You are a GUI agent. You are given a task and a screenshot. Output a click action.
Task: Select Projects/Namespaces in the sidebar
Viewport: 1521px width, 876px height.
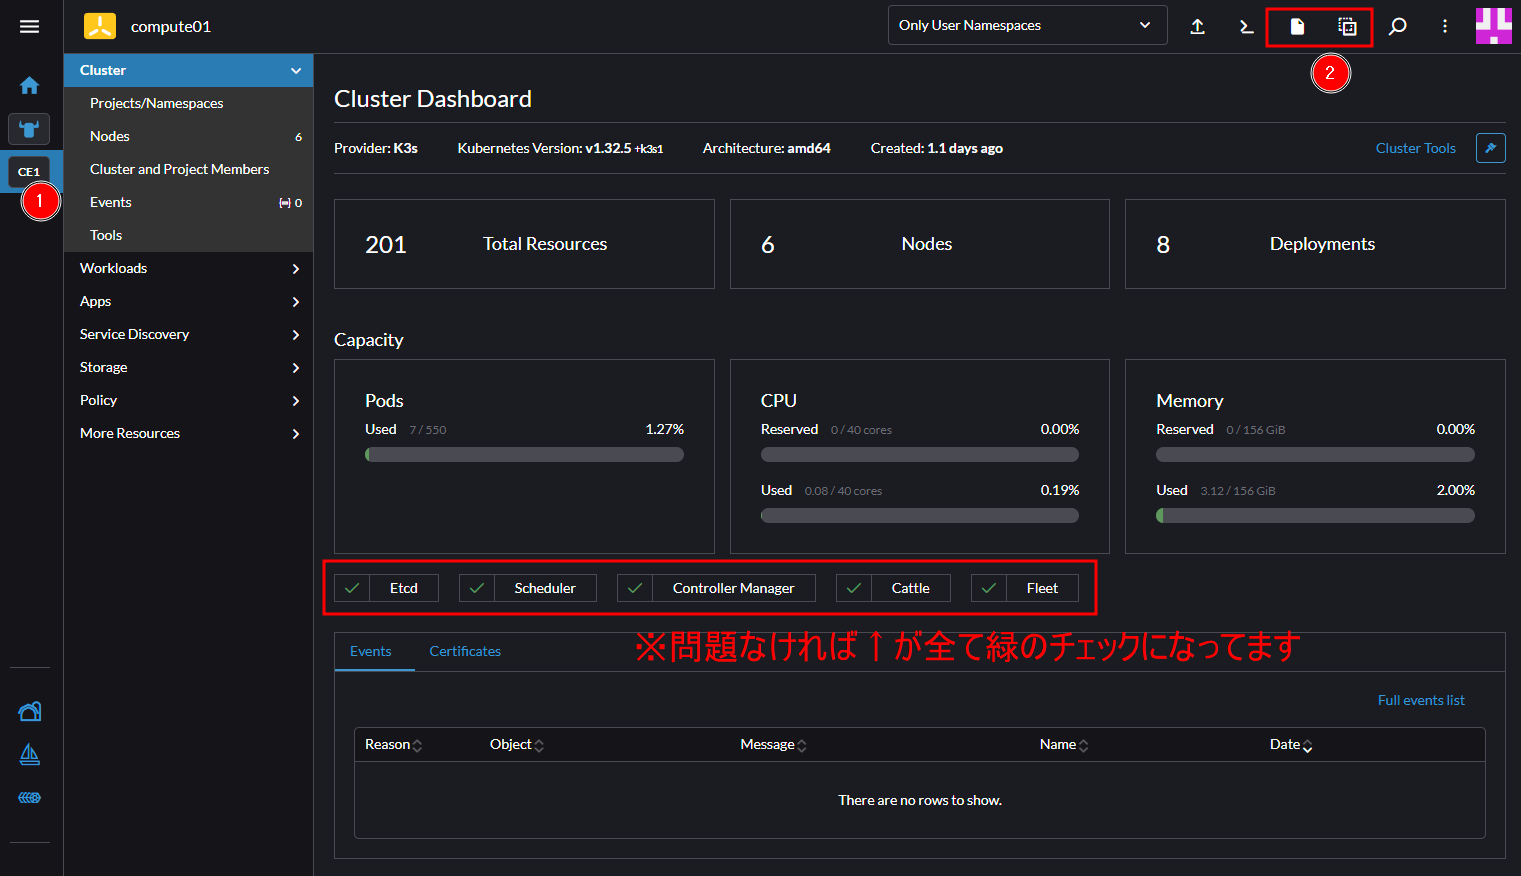[x=156, y=103]
